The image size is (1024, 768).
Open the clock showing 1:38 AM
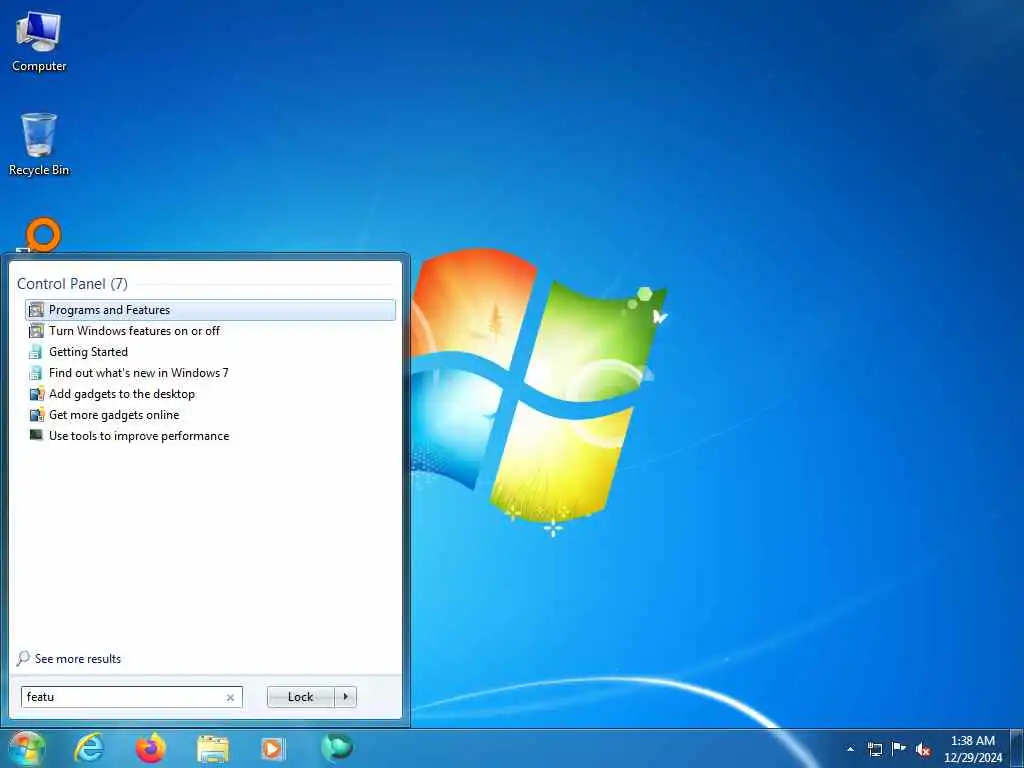(x=972, y=749)
